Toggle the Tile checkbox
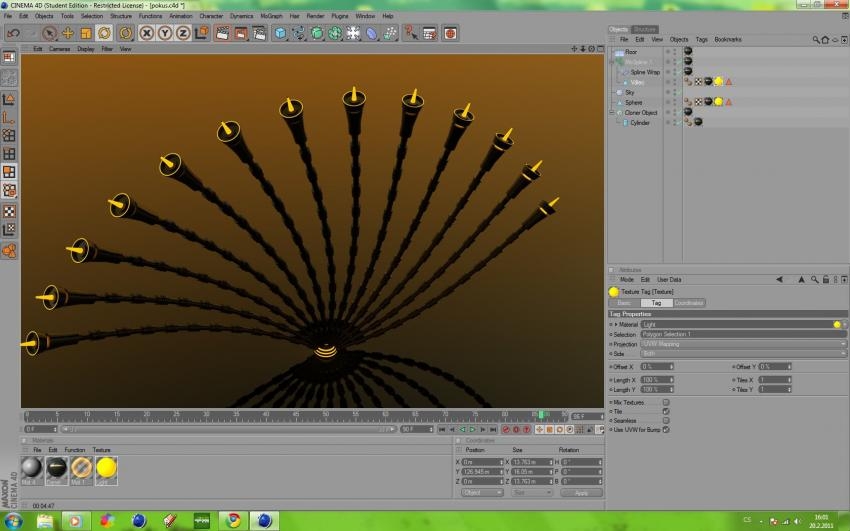This screenshot has width=850, height=531. [666, 412]
